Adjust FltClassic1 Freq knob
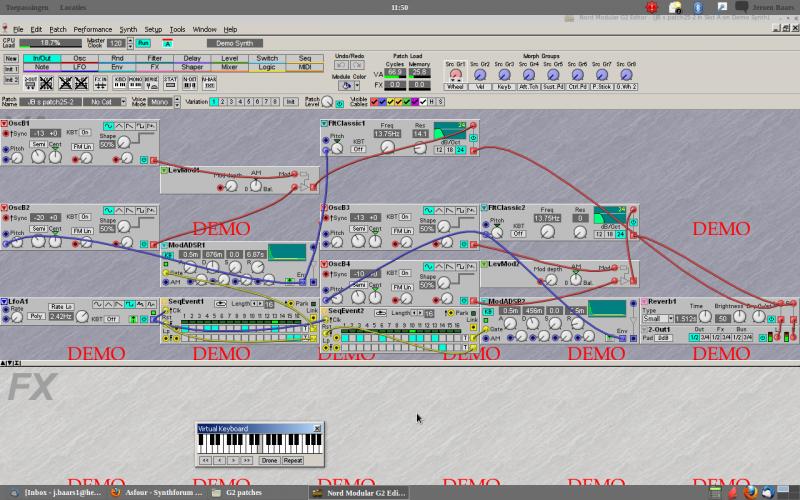The width and height of the screenshot is (800, 500). tap(387, 147)
